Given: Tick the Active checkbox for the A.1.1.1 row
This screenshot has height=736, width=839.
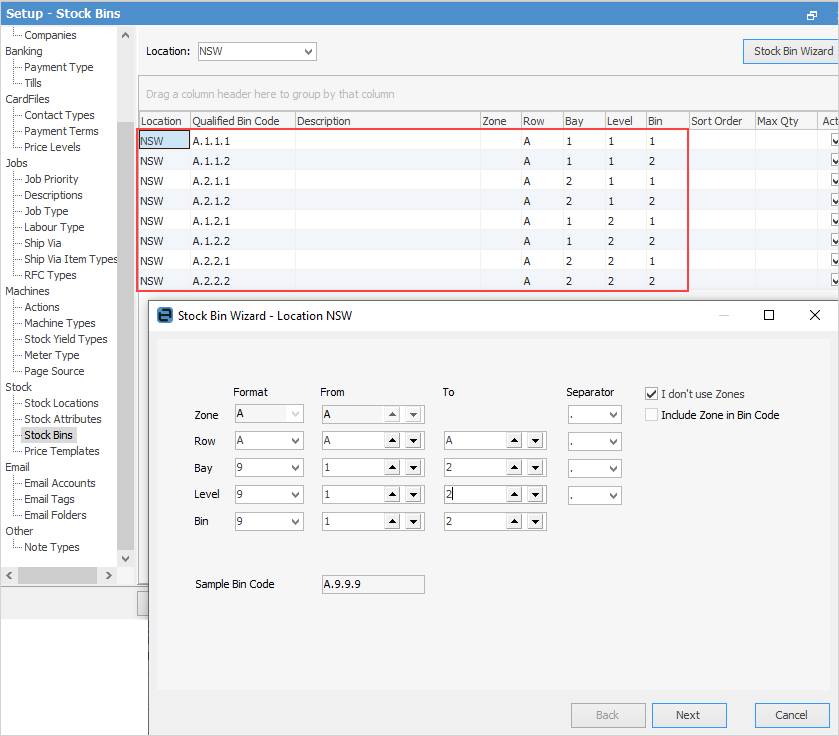Looking at the screenshot, I should coord(835,141).
